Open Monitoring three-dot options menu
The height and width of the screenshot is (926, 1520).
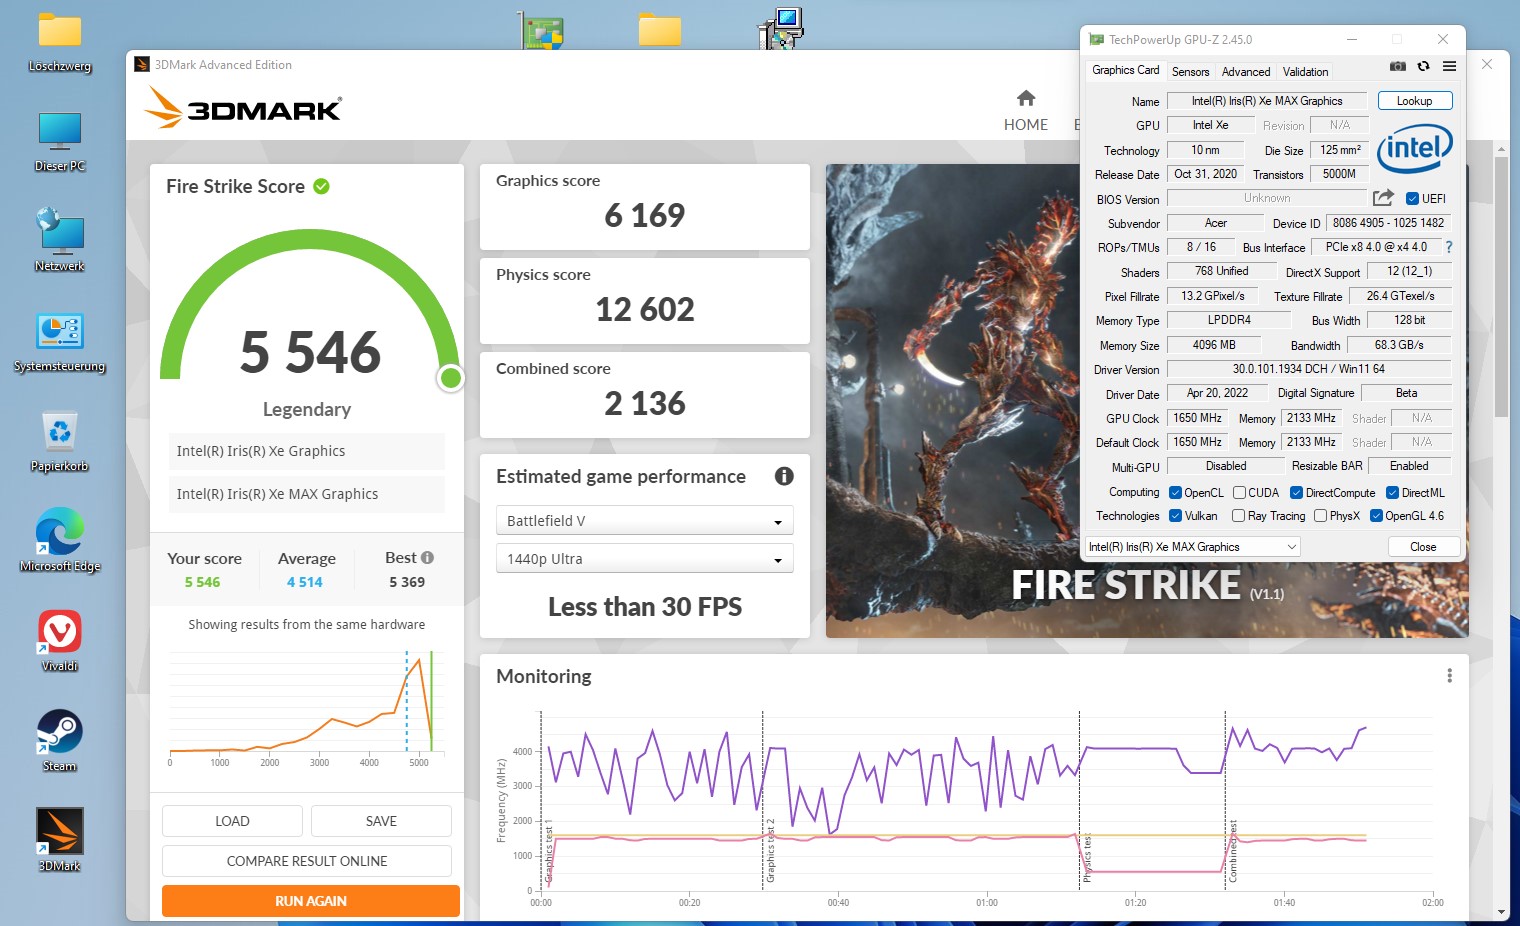click(1449, 676)
